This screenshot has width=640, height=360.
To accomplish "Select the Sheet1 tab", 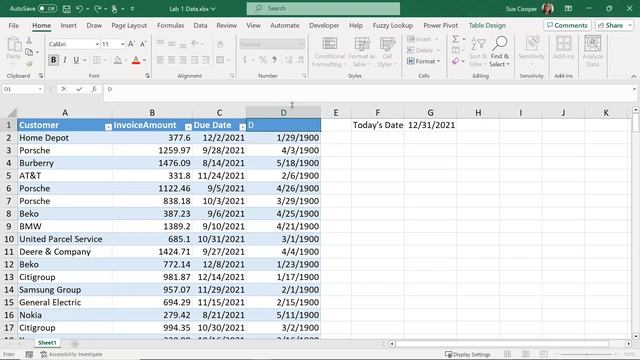I will pos(47,343).
